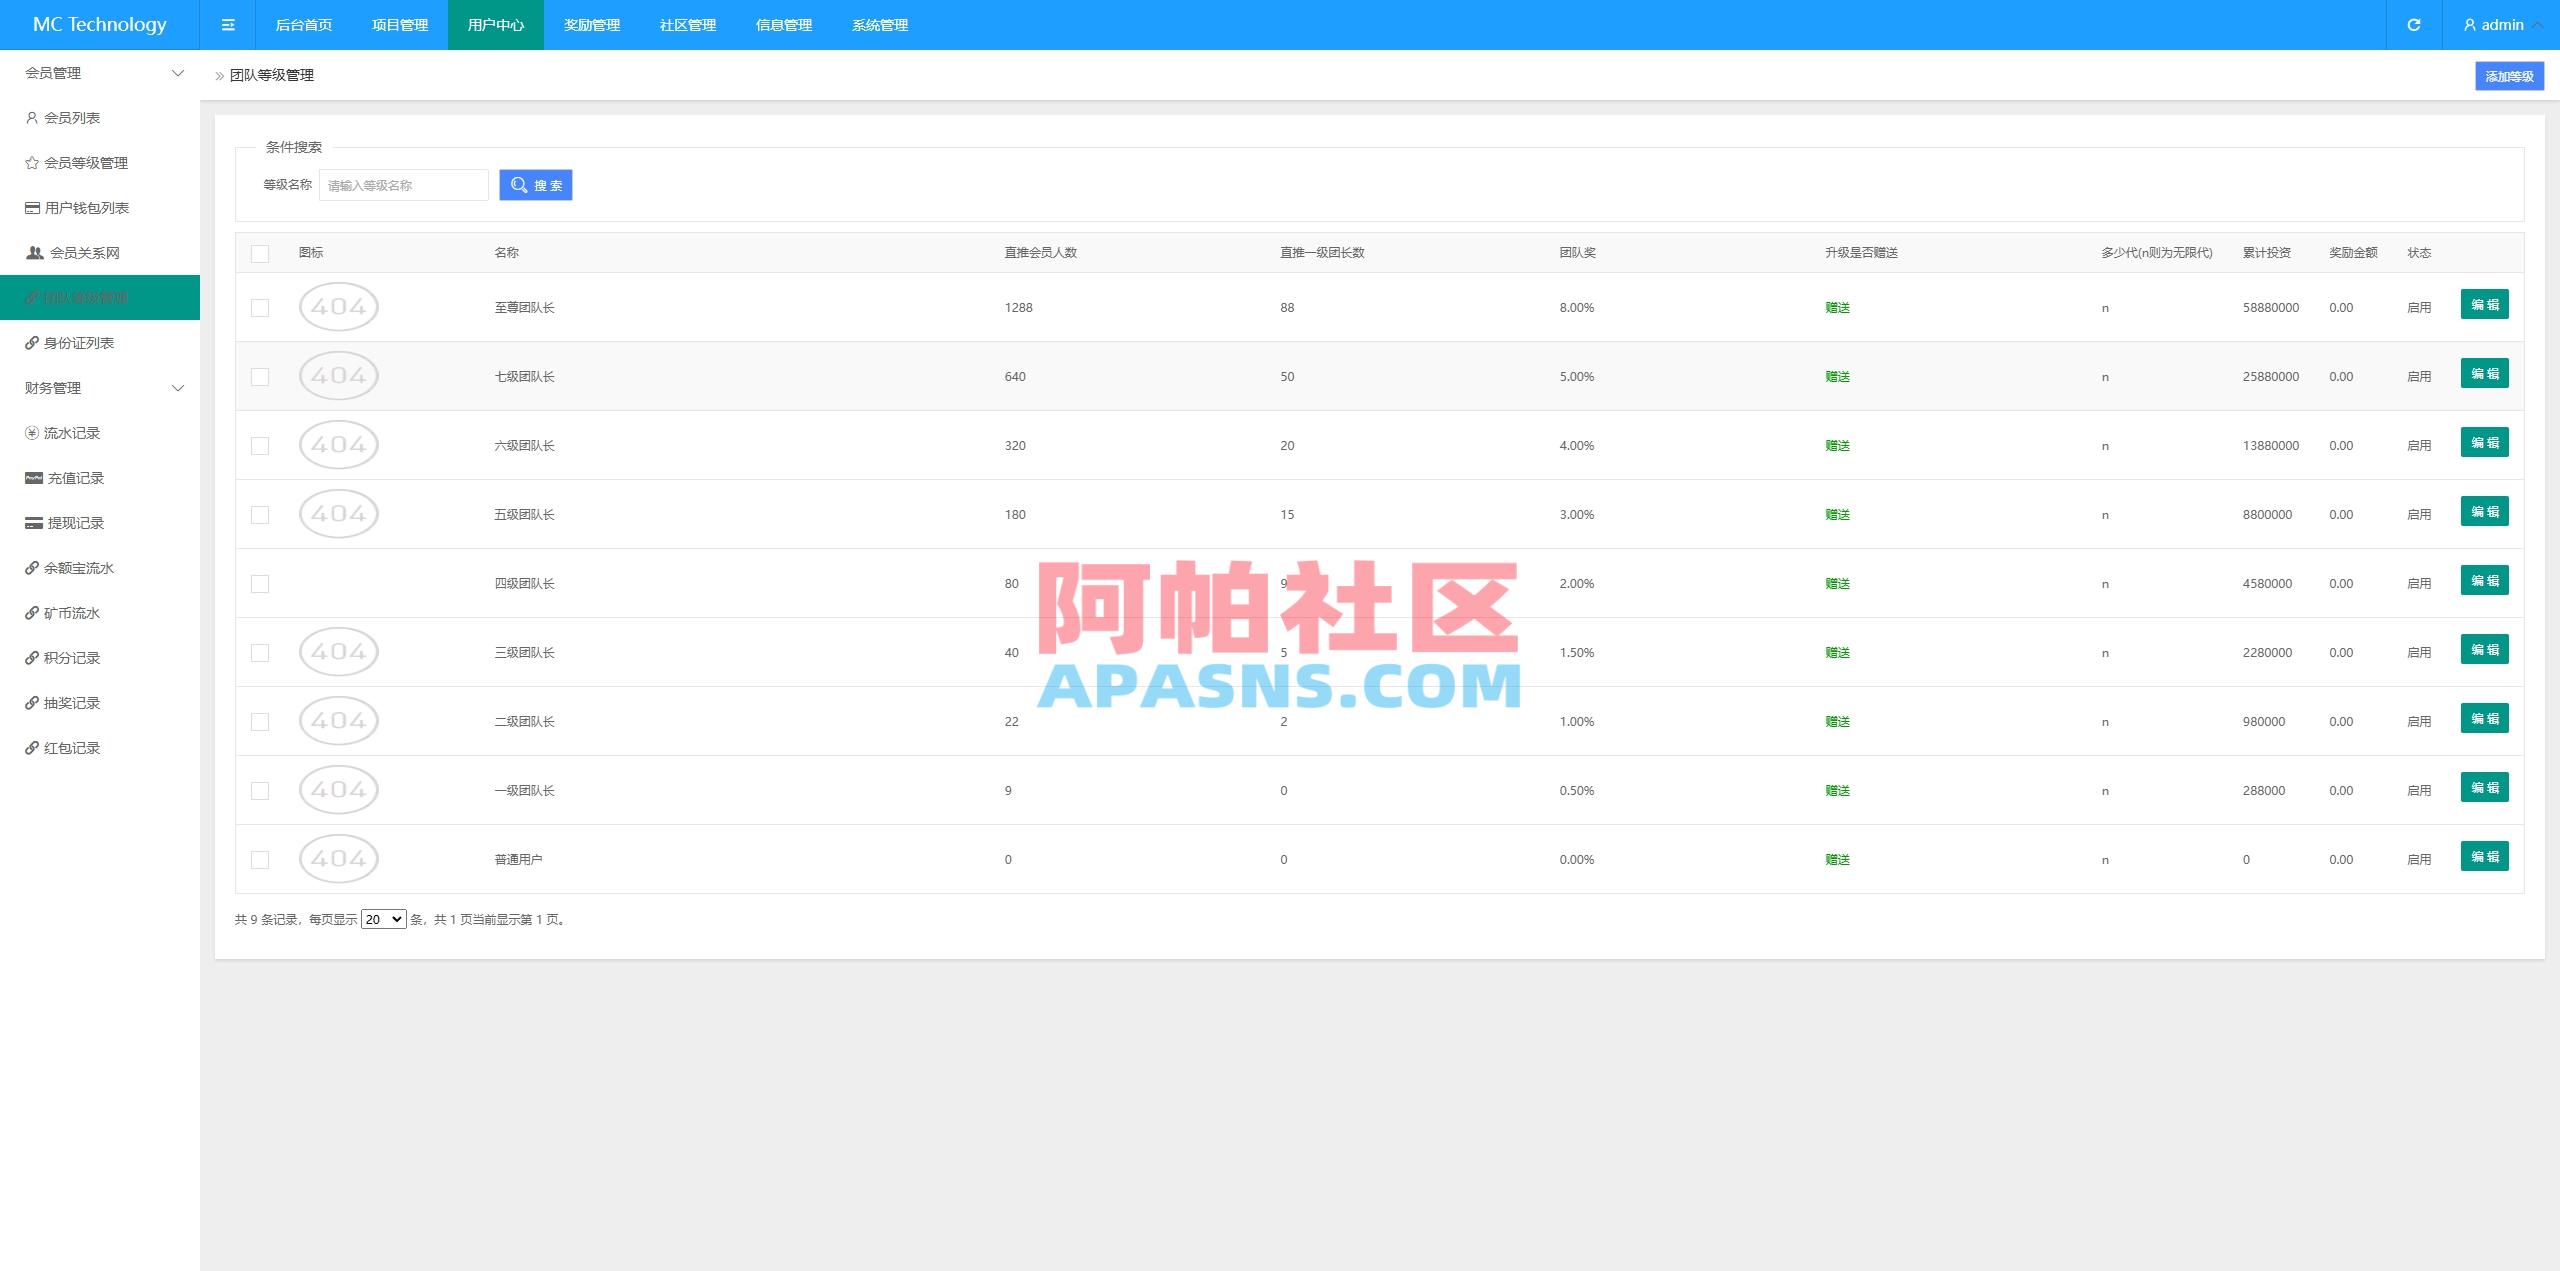The image size is (2560, 1271).
Task: Open 充值记录 in the finance section
Action: pos(75,477)
